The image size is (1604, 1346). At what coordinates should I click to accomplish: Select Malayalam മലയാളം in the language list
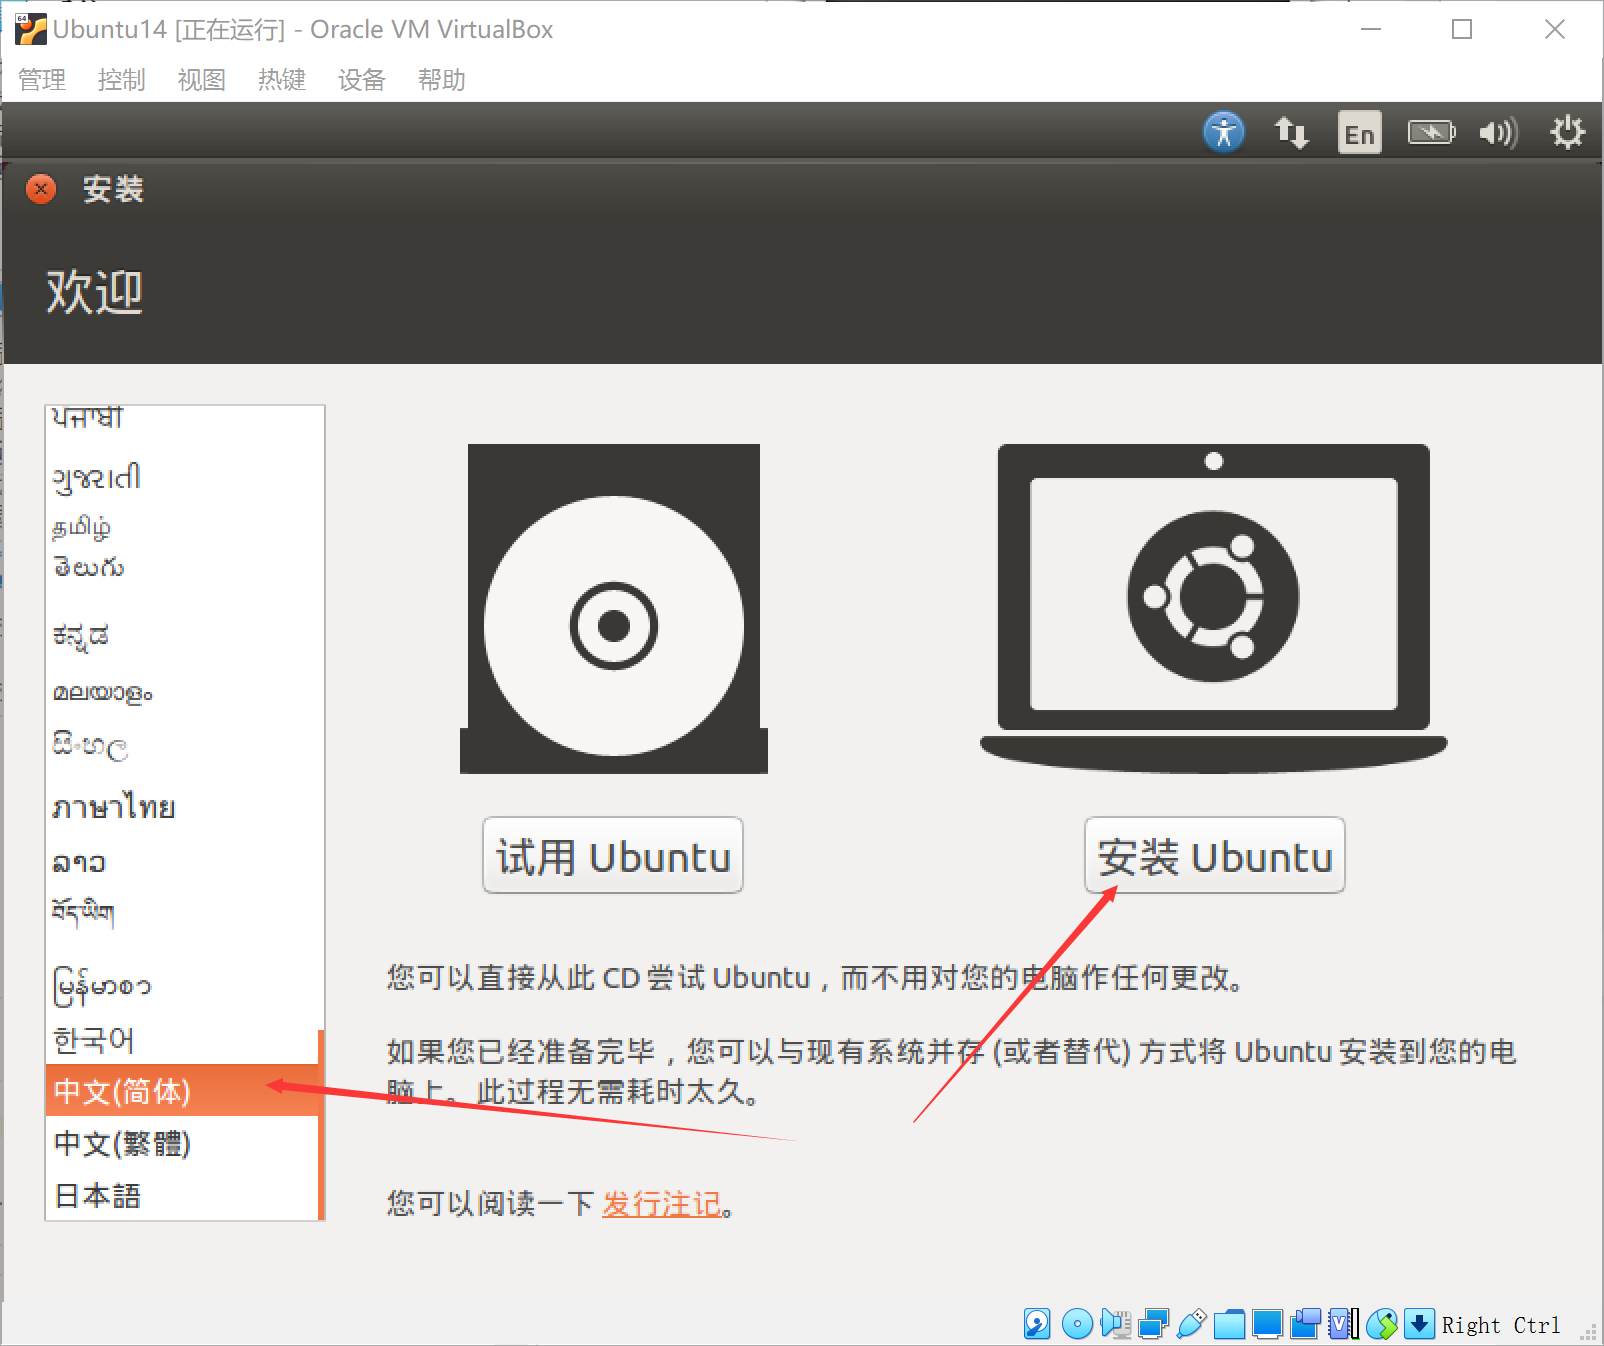click(x=182, y=692)
